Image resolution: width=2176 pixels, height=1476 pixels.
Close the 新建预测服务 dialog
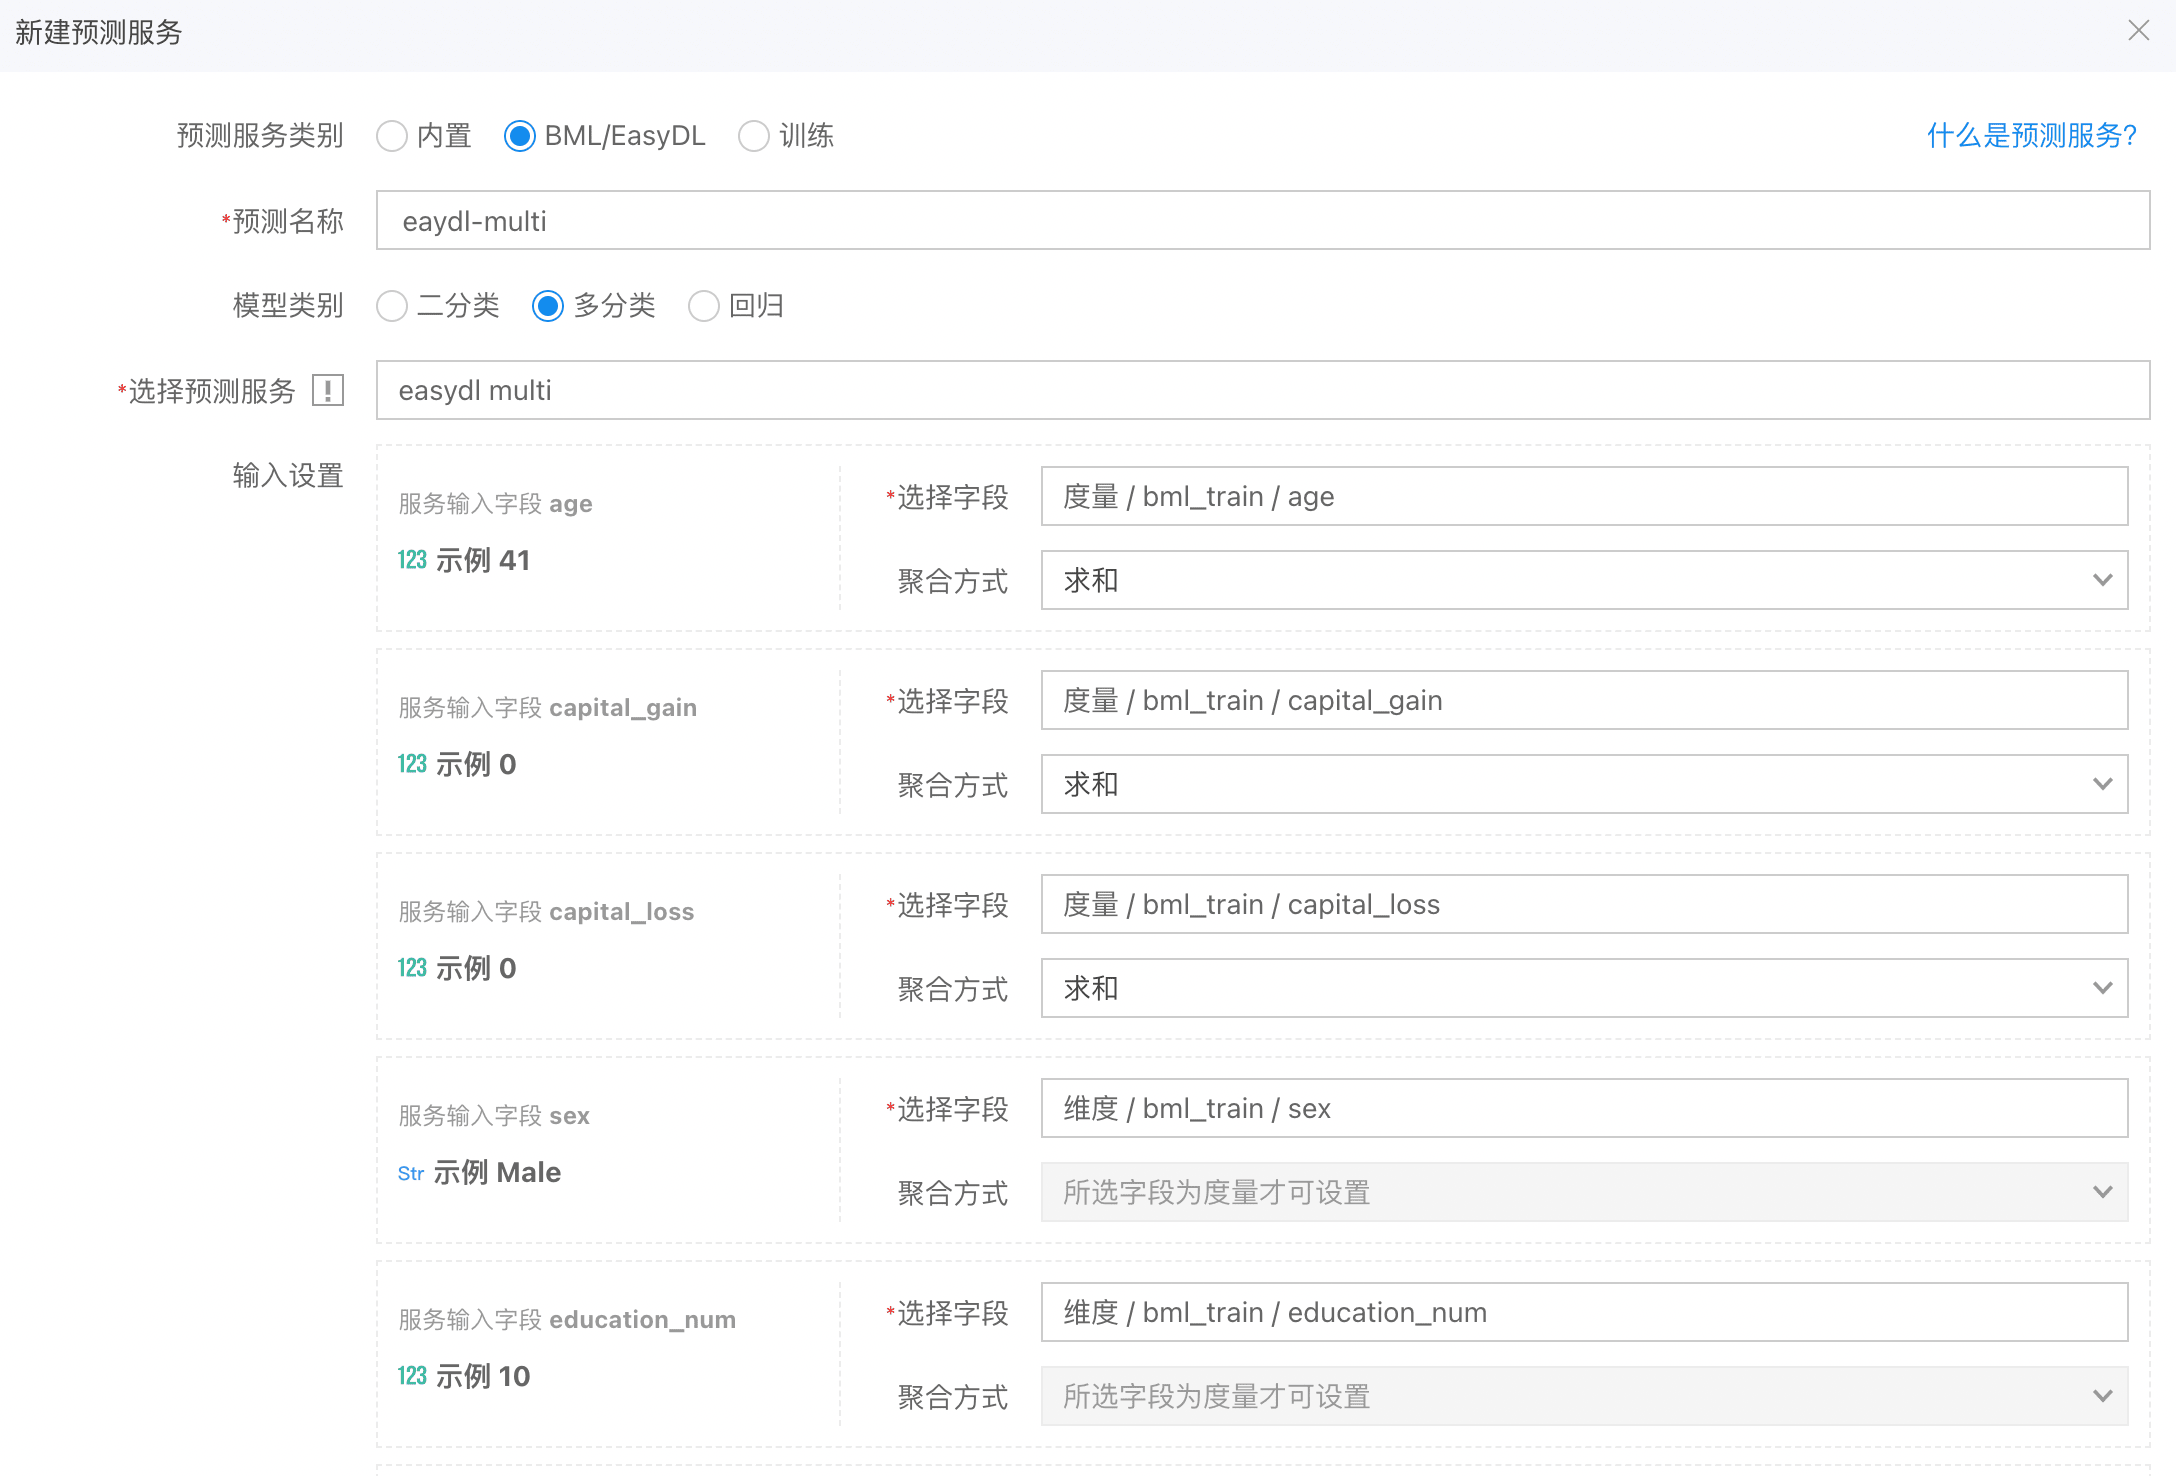2138,31
